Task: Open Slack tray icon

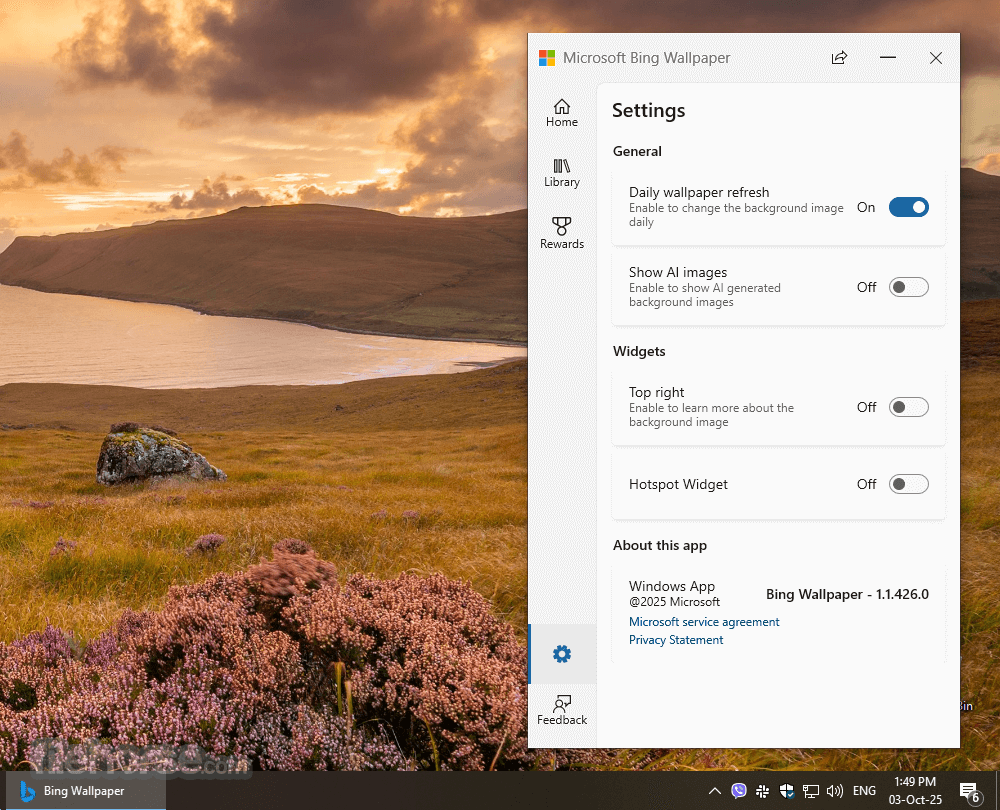Action: (x=762, y=792)
